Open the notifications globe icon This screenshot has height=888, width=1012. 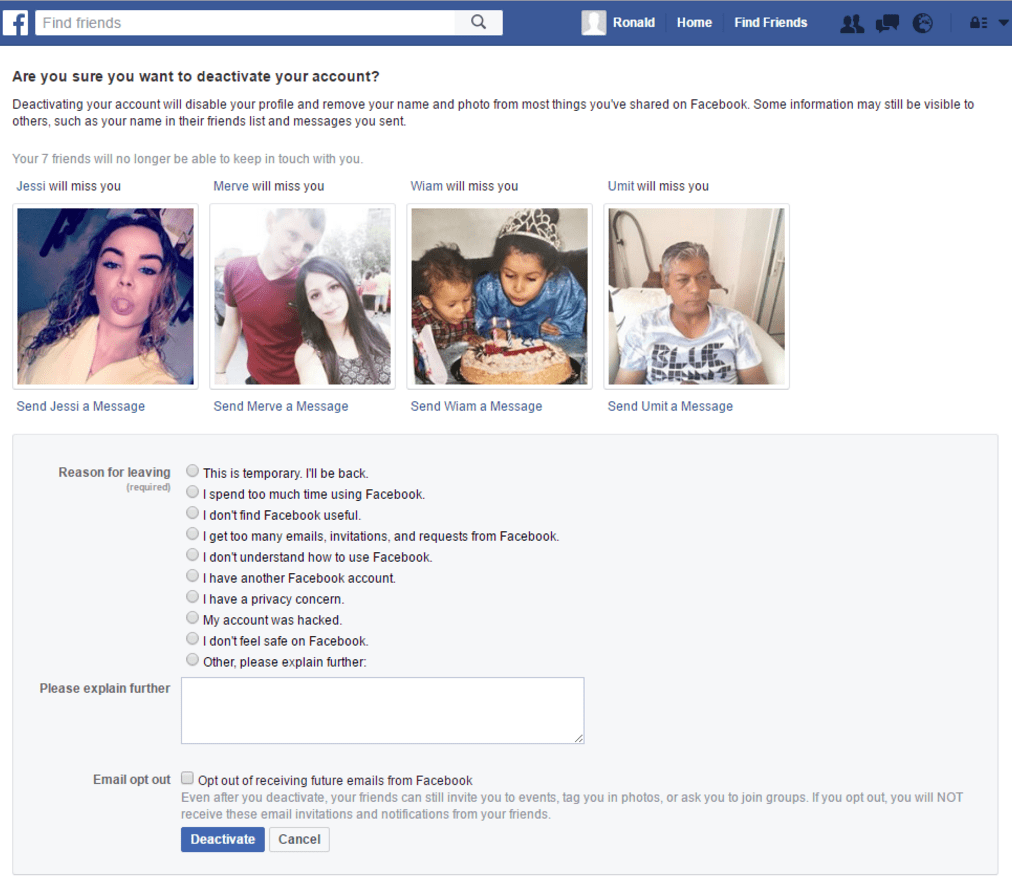point(922,23)
